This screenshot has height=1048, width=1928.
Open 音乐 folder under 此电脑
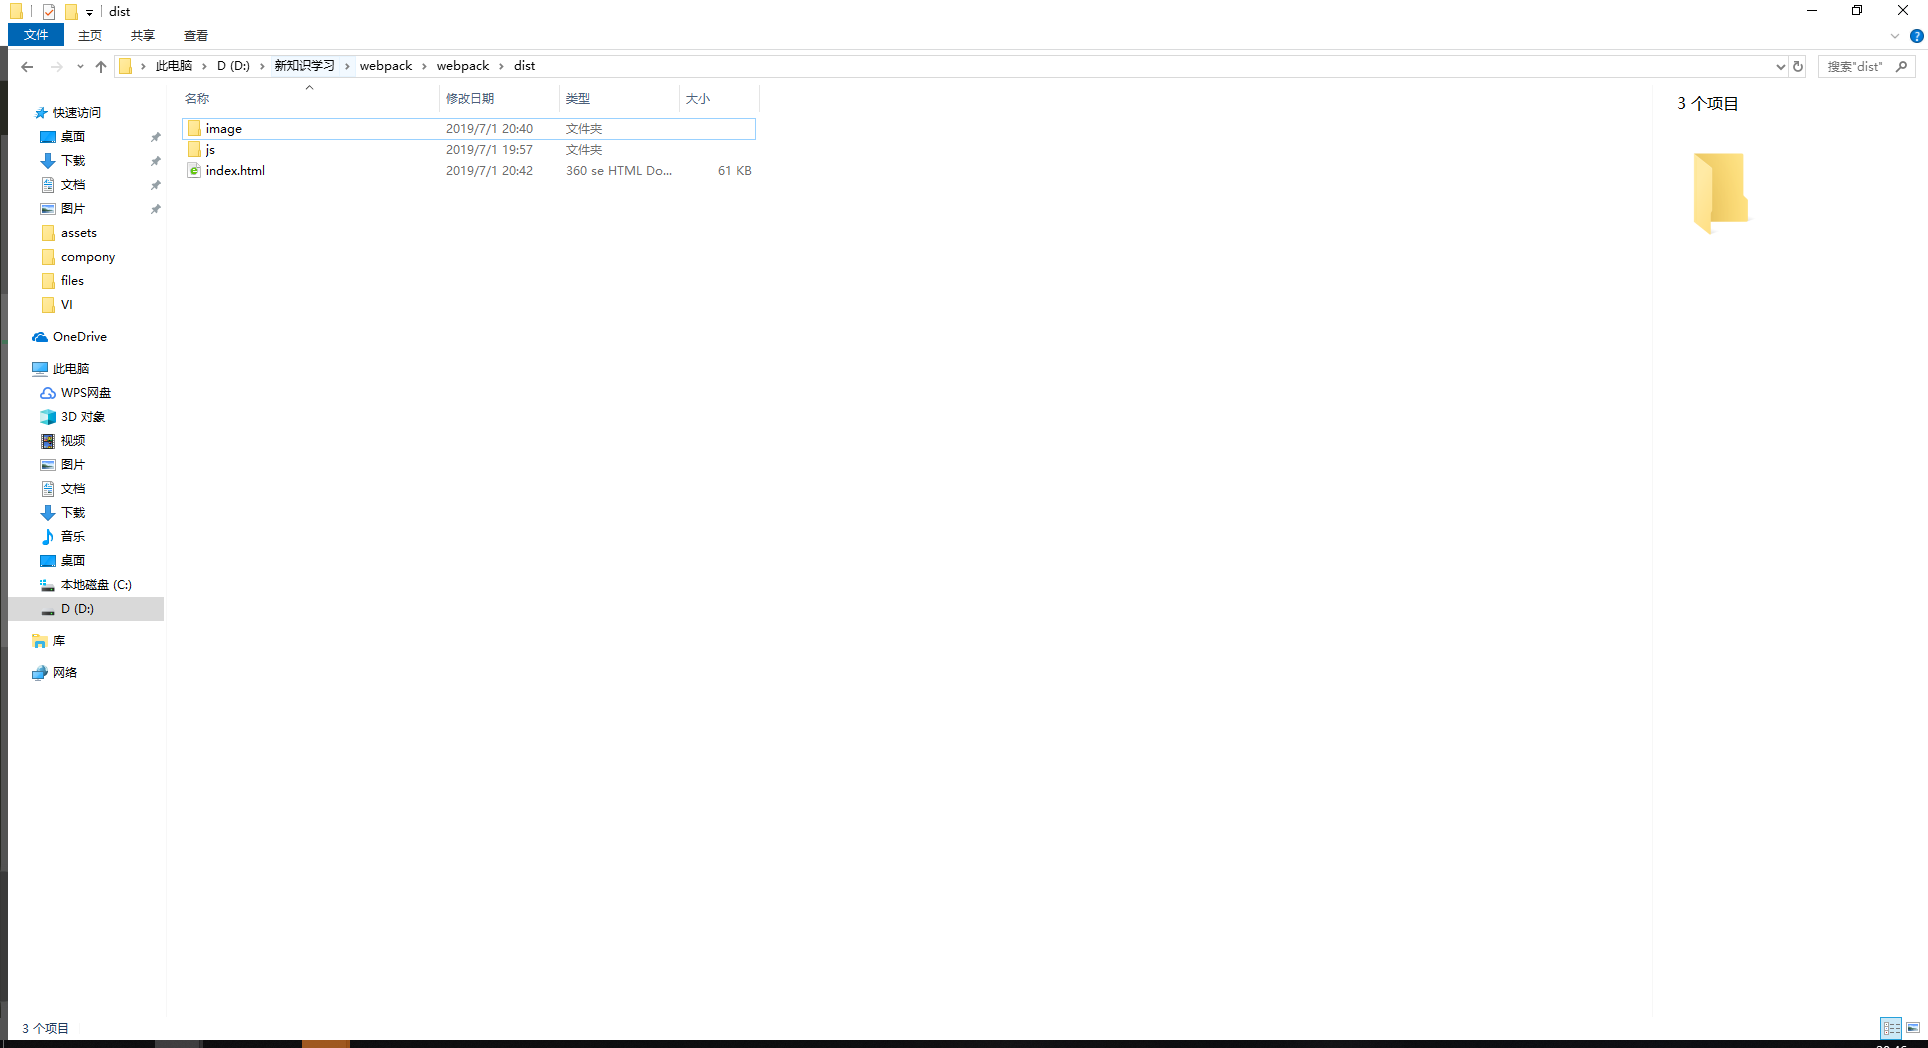click(x=73, y=537)
